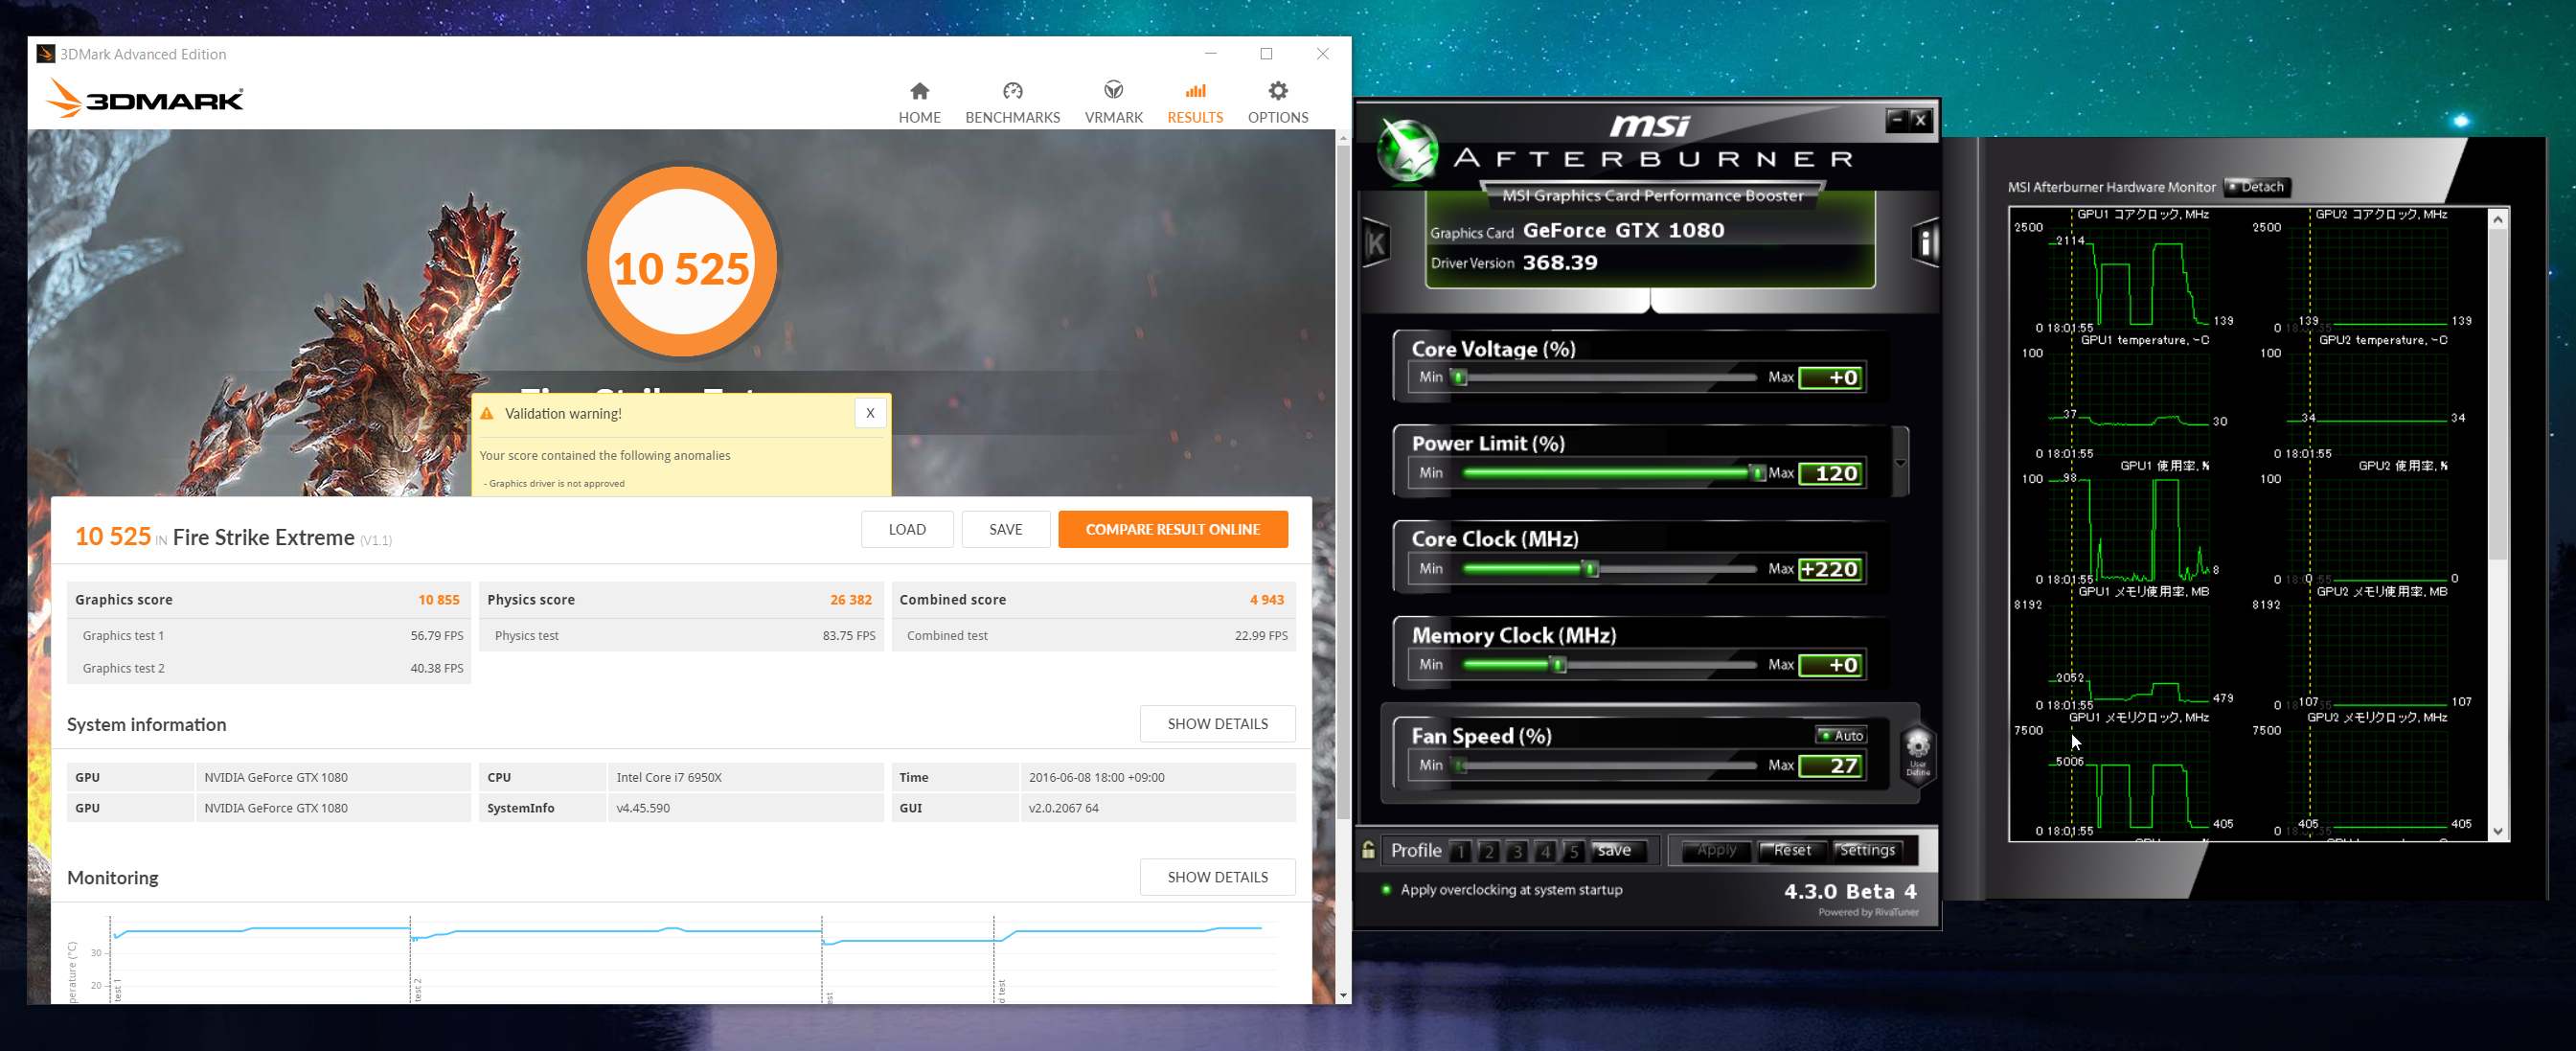The width and height of the screenshot is (2576, 1051).
Task: Click the MSI Afterburner dragon logo
Action: point(1408,150)
